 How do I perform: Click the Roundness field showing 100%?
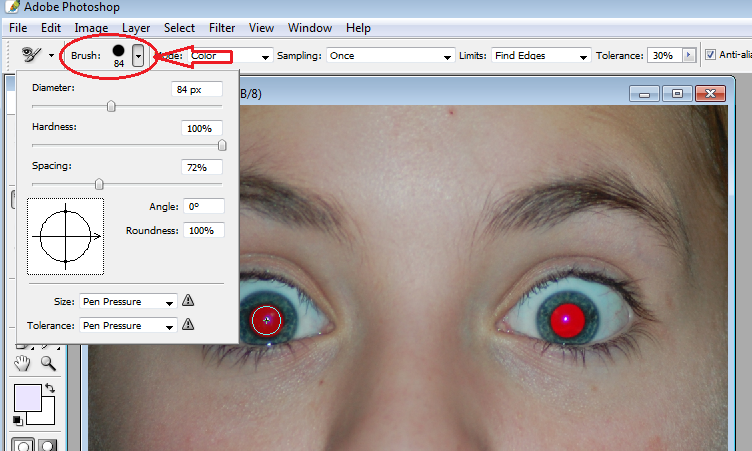204,230
